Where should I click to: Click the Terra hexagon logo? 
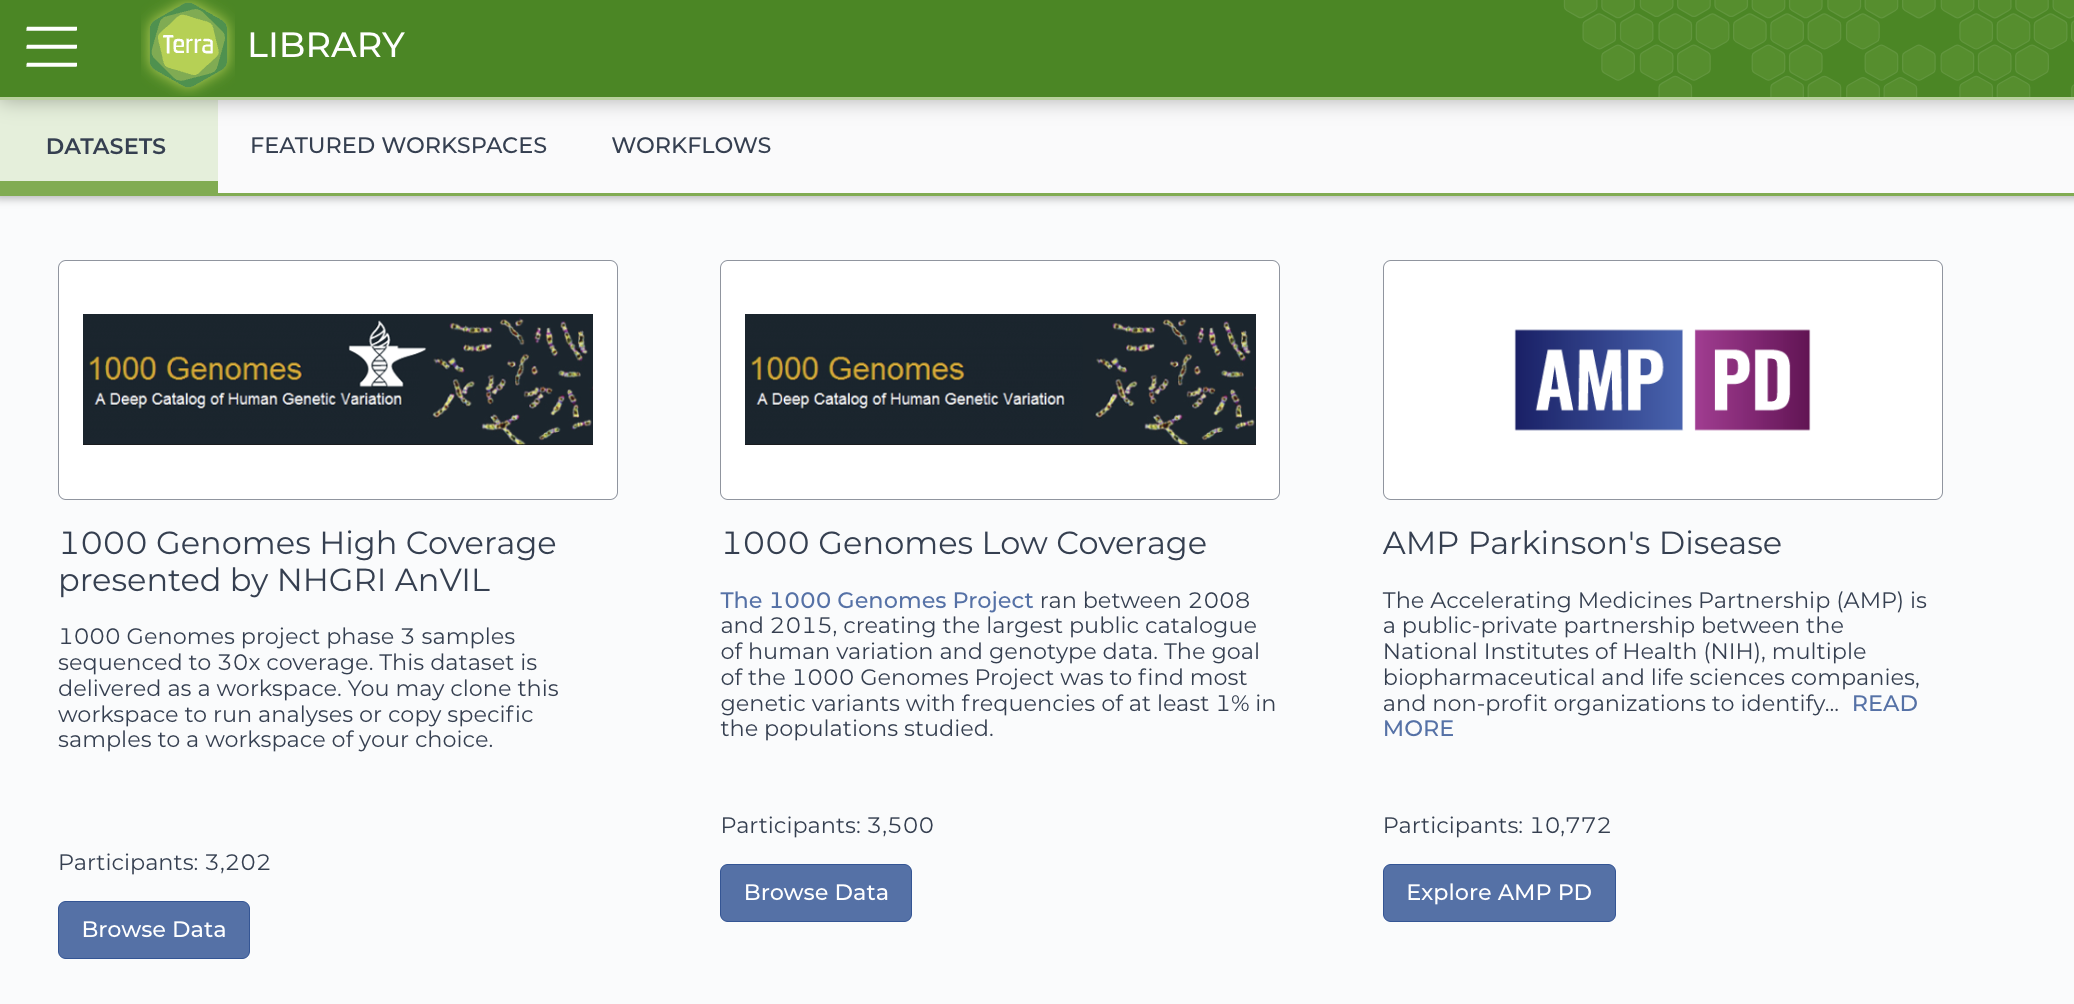(187, 45)
